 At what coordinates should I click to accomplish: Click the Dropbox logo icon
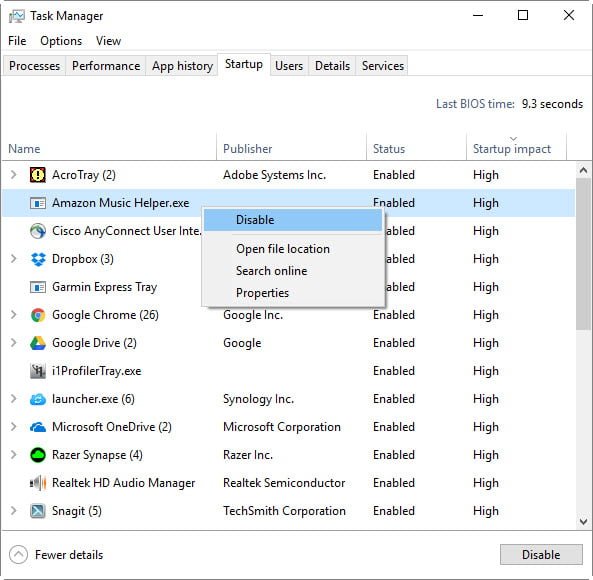[x=38, y=259]
